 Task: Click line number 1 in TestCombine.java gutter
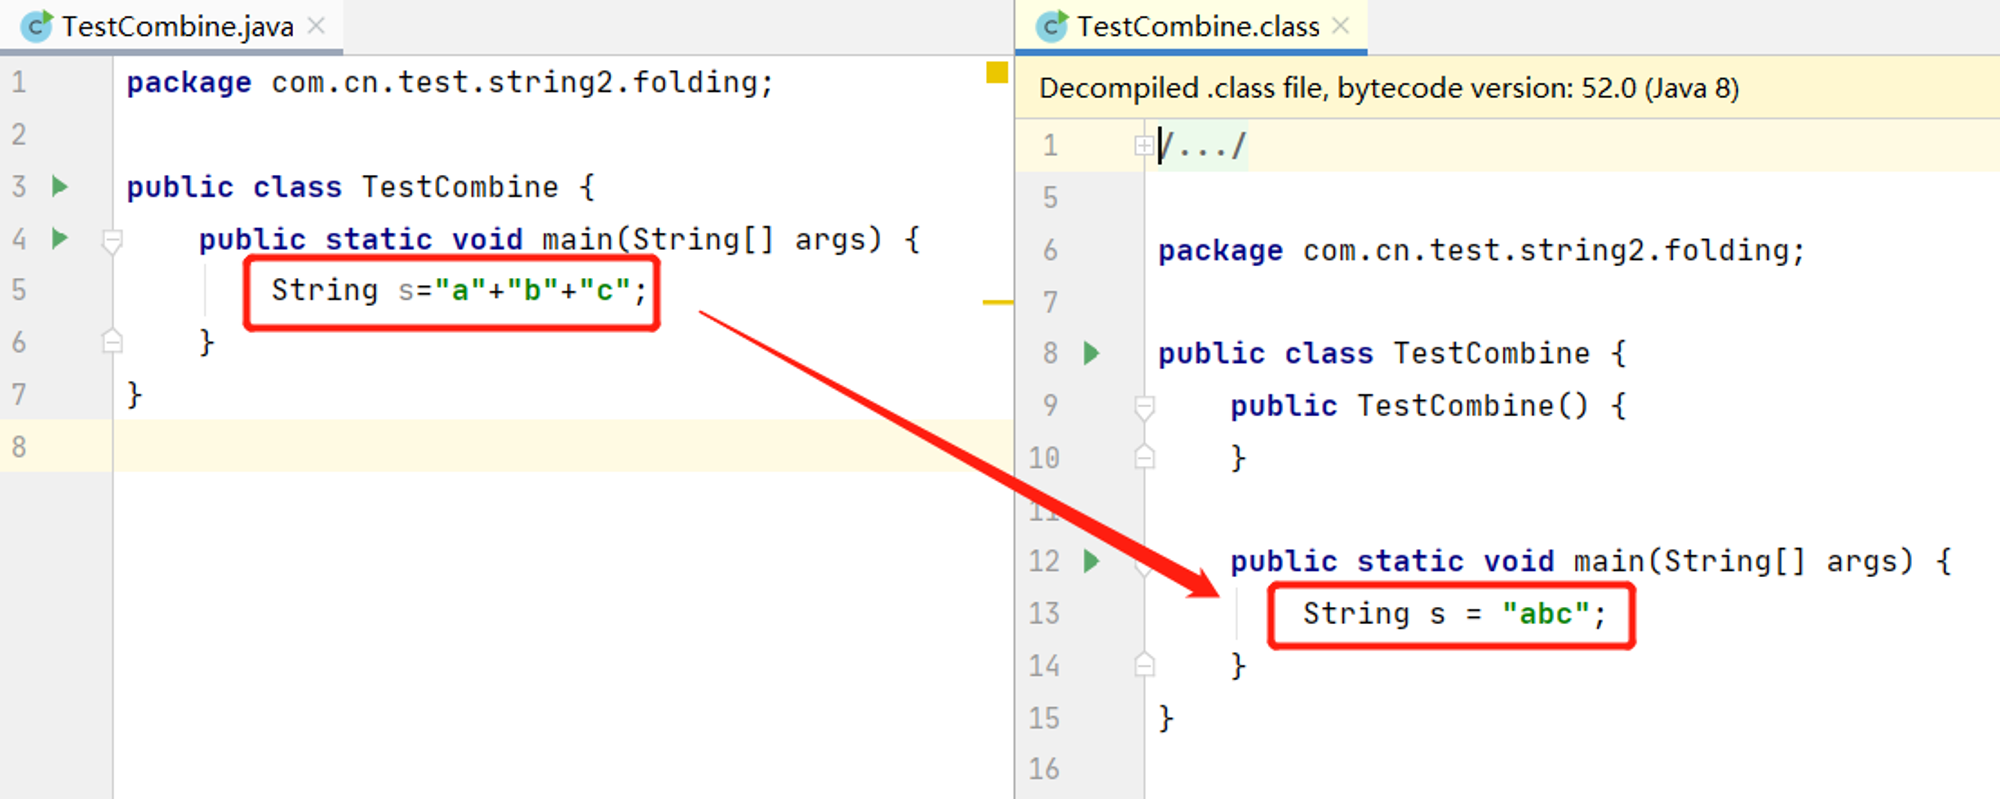[19, 82]
